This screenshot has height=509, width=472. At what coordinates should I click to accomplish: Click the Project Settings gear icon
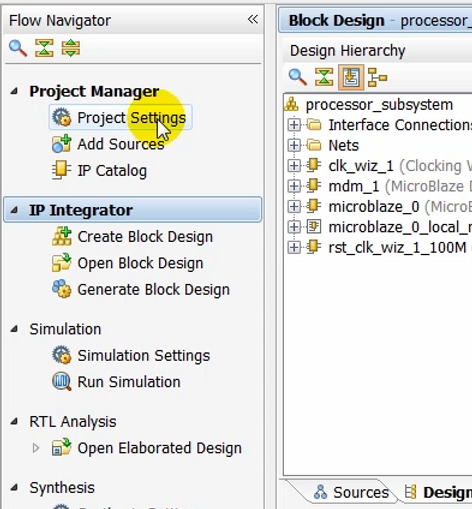tap(62, 117)
